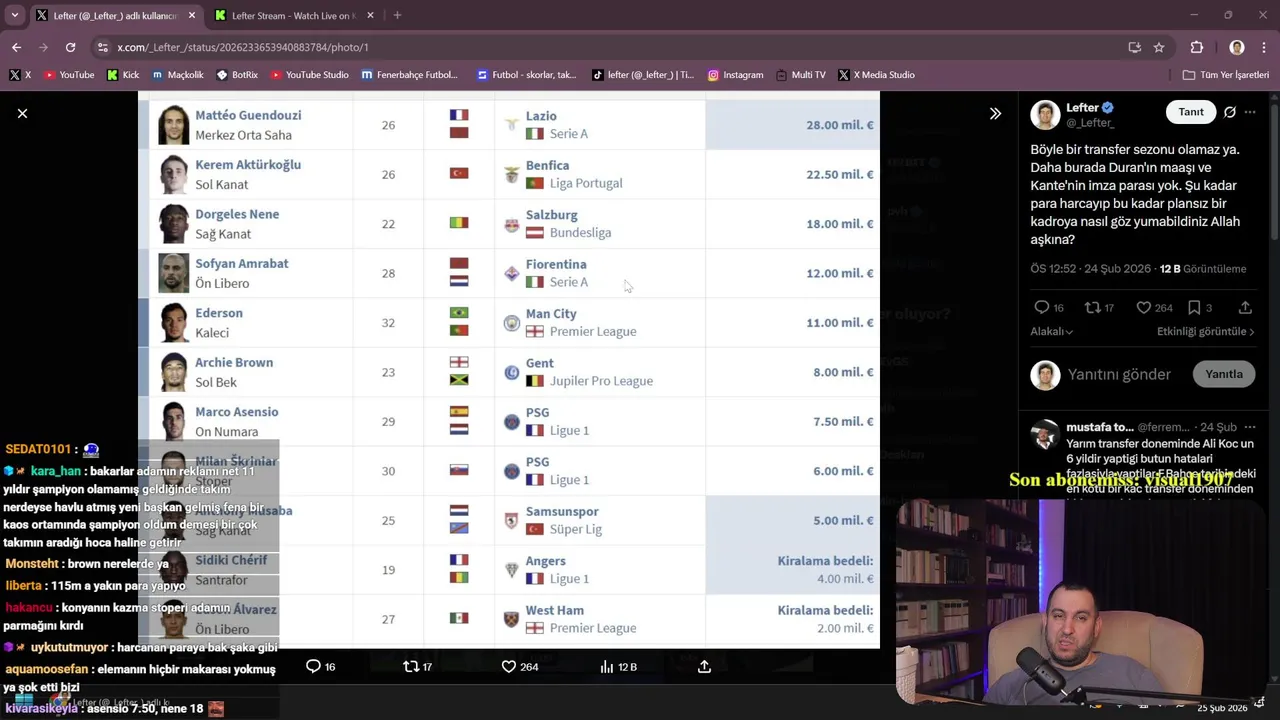
Task: Reload the page with the refresh icon
Action: pyautogui.click(x=70, y=47)
